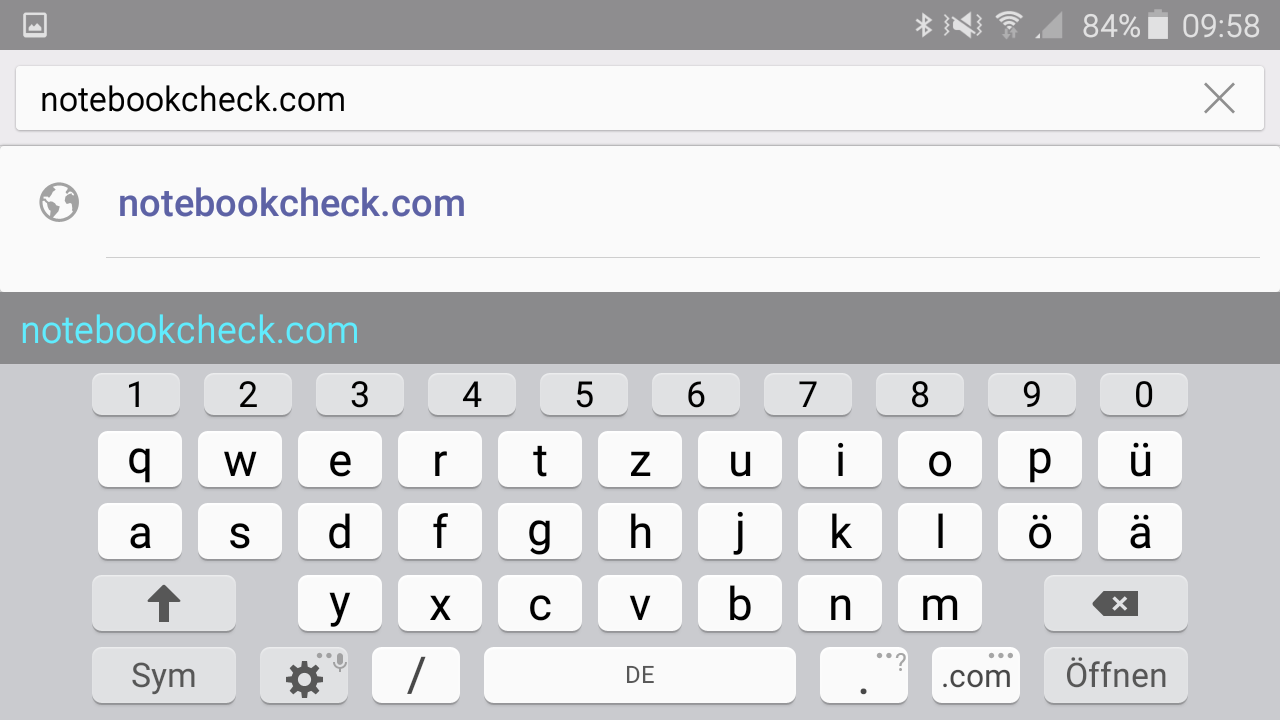Tap the number 5 key
The height and width of the screenshot is (720, 1280).
tap(584, 395)
